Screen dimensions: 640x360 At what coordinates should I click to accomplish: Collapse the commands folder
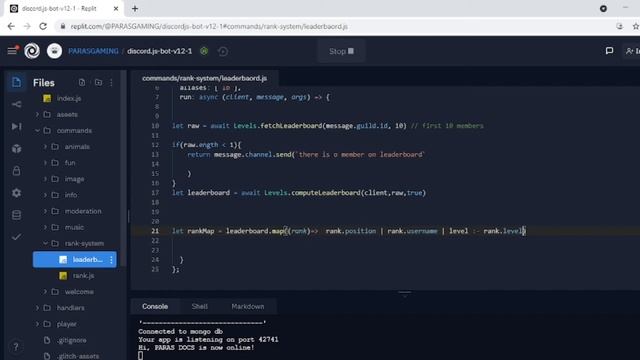pyautogui.click(x=37, y=131)
